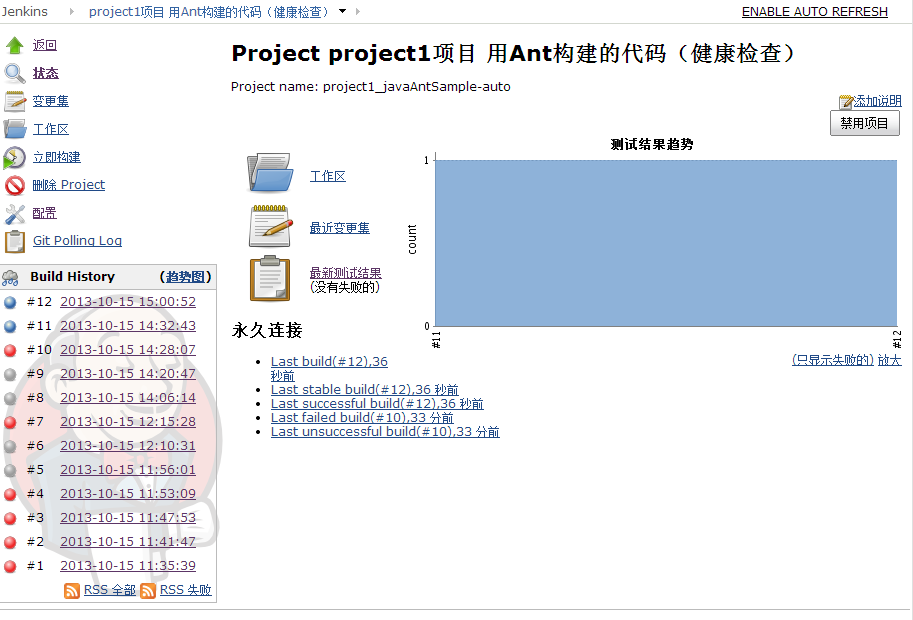Screen dimensions: 913x620
Task: Open build 2013-10-15 14:32:43
Action: pyautogui.click(x=128, y=325)
